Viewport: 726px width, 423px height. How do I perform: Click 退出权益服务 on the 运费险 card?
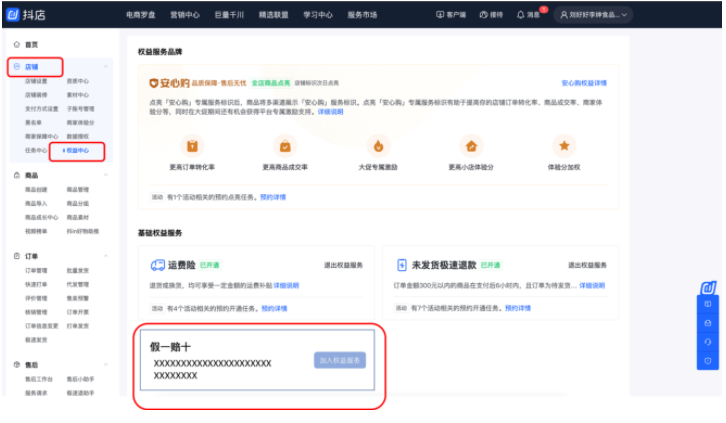343,266
